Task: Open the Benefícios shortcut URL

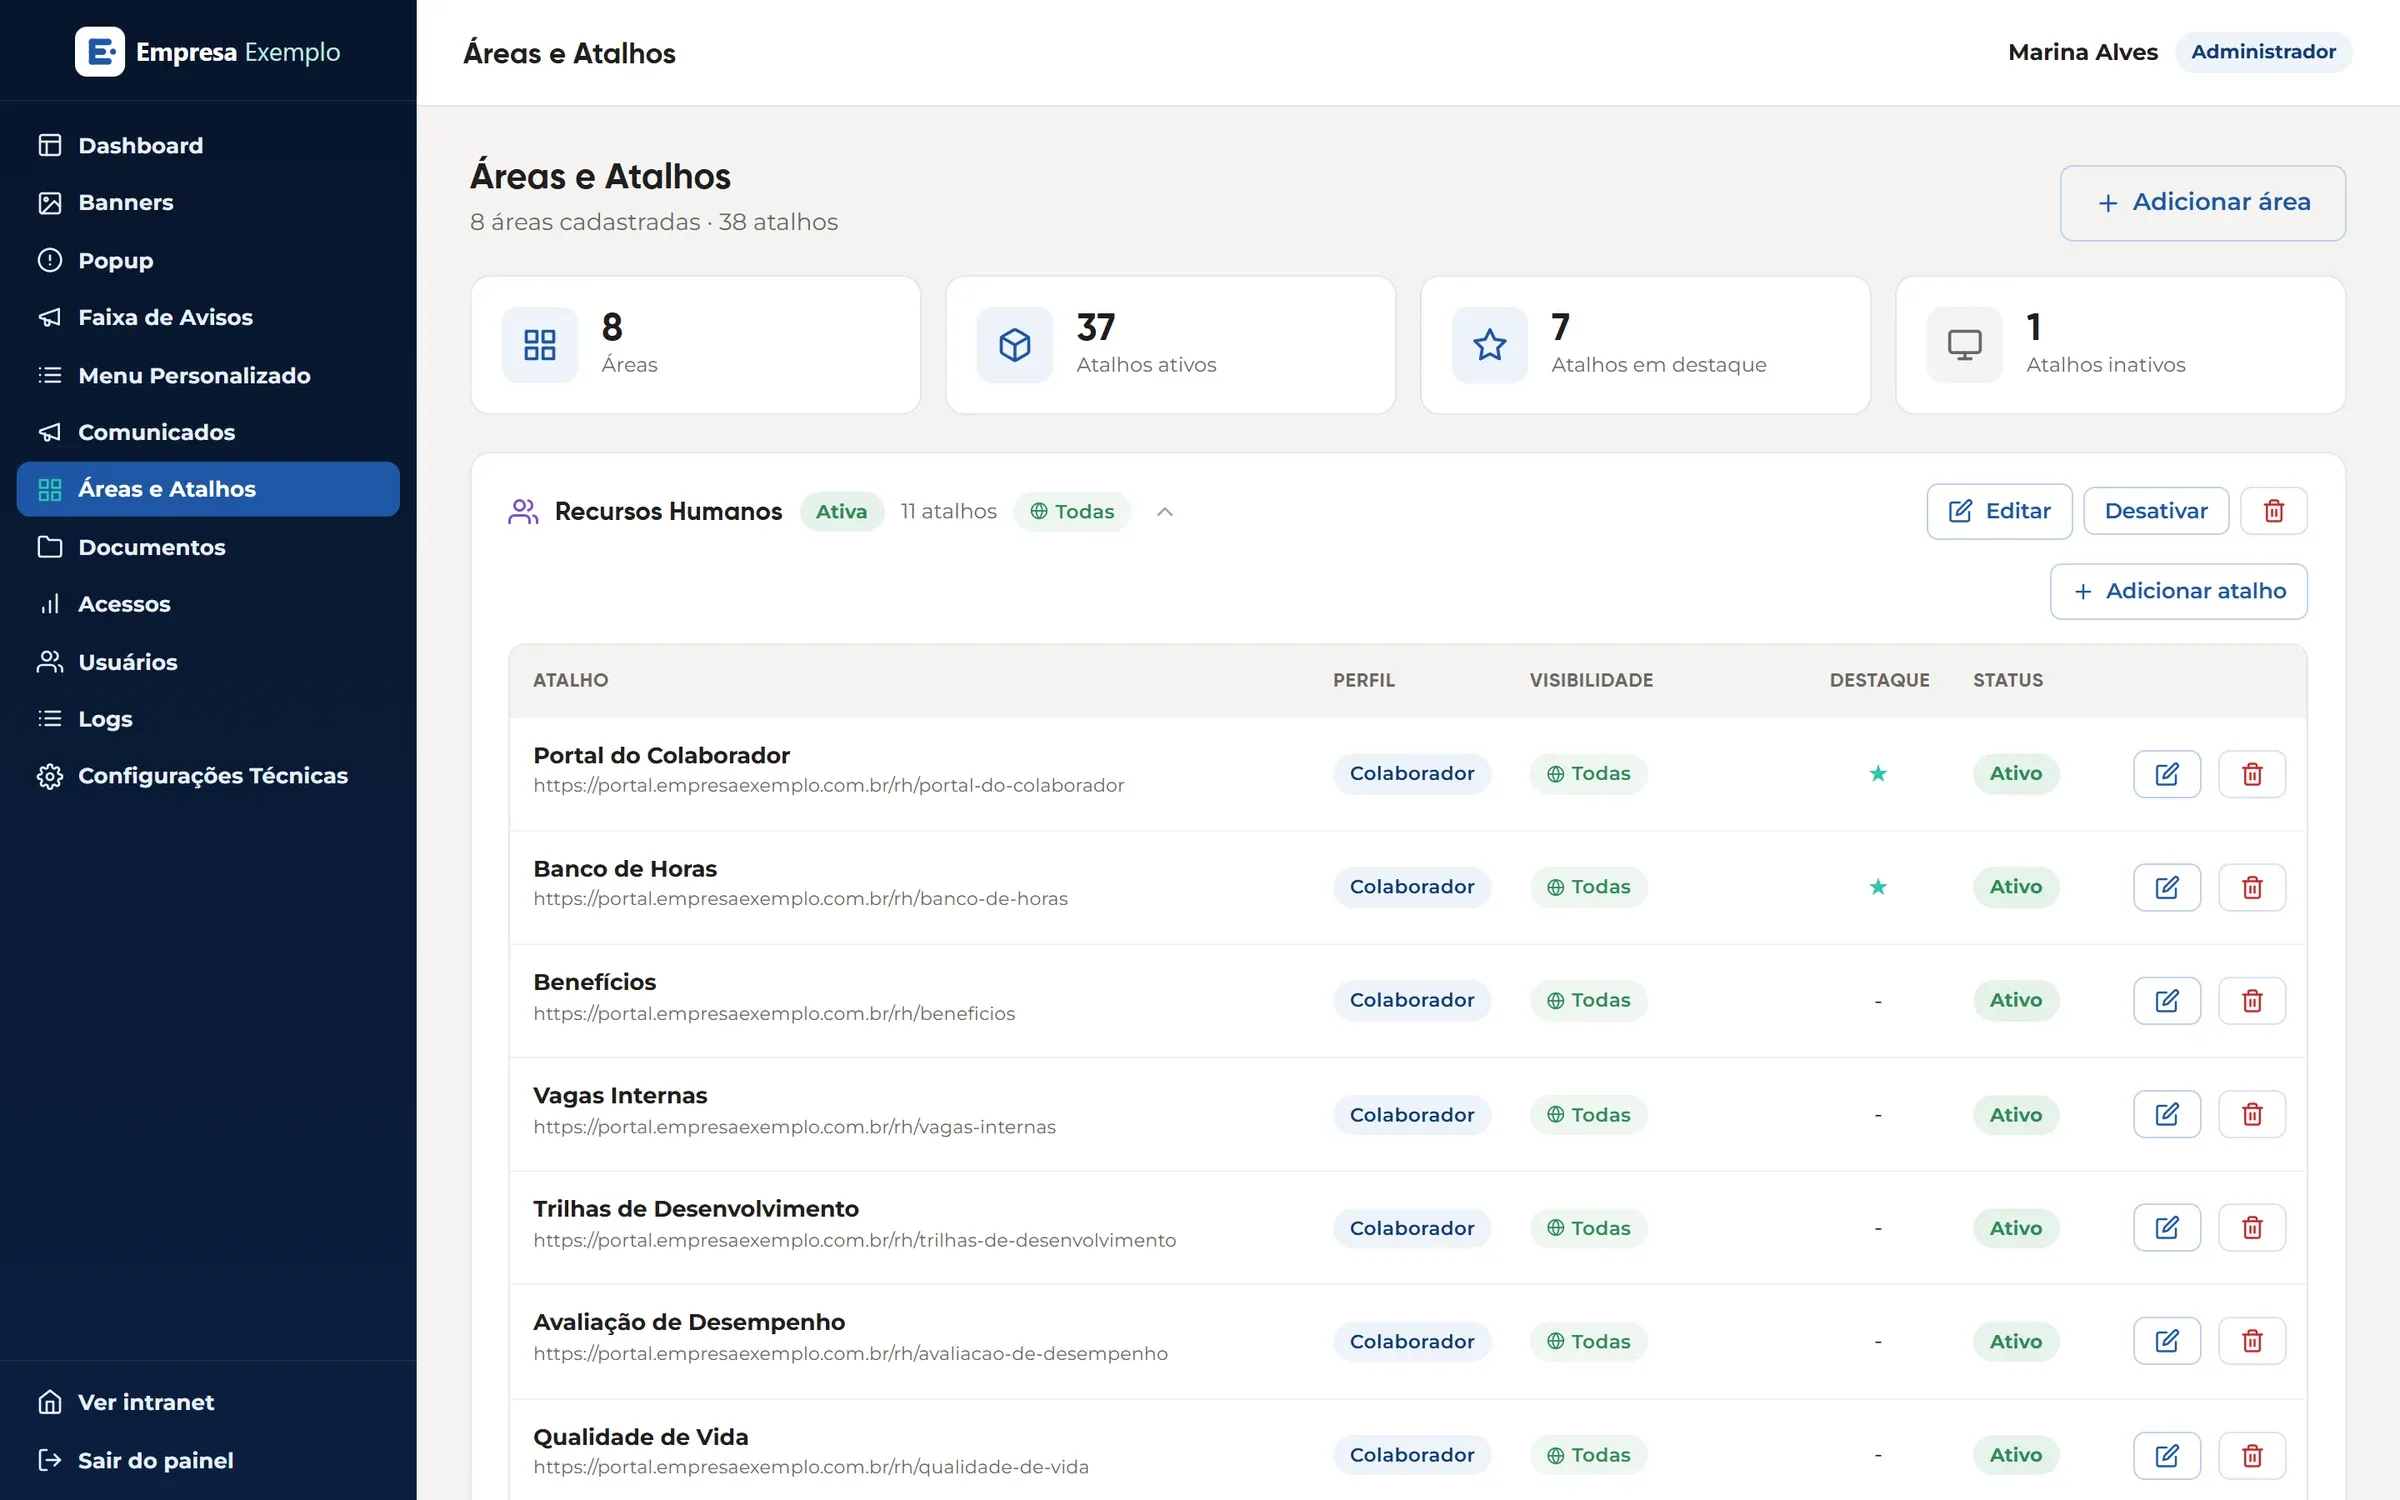Action: coord(773,1013)
